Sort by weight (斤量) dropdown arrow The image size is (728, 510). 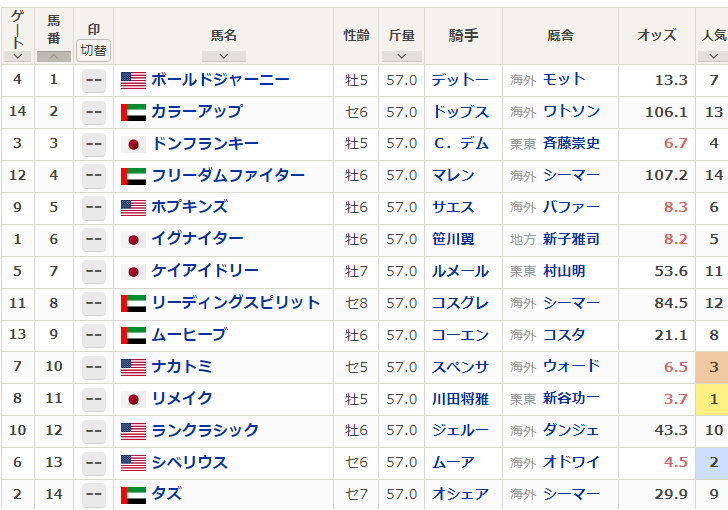coord(401,57)
